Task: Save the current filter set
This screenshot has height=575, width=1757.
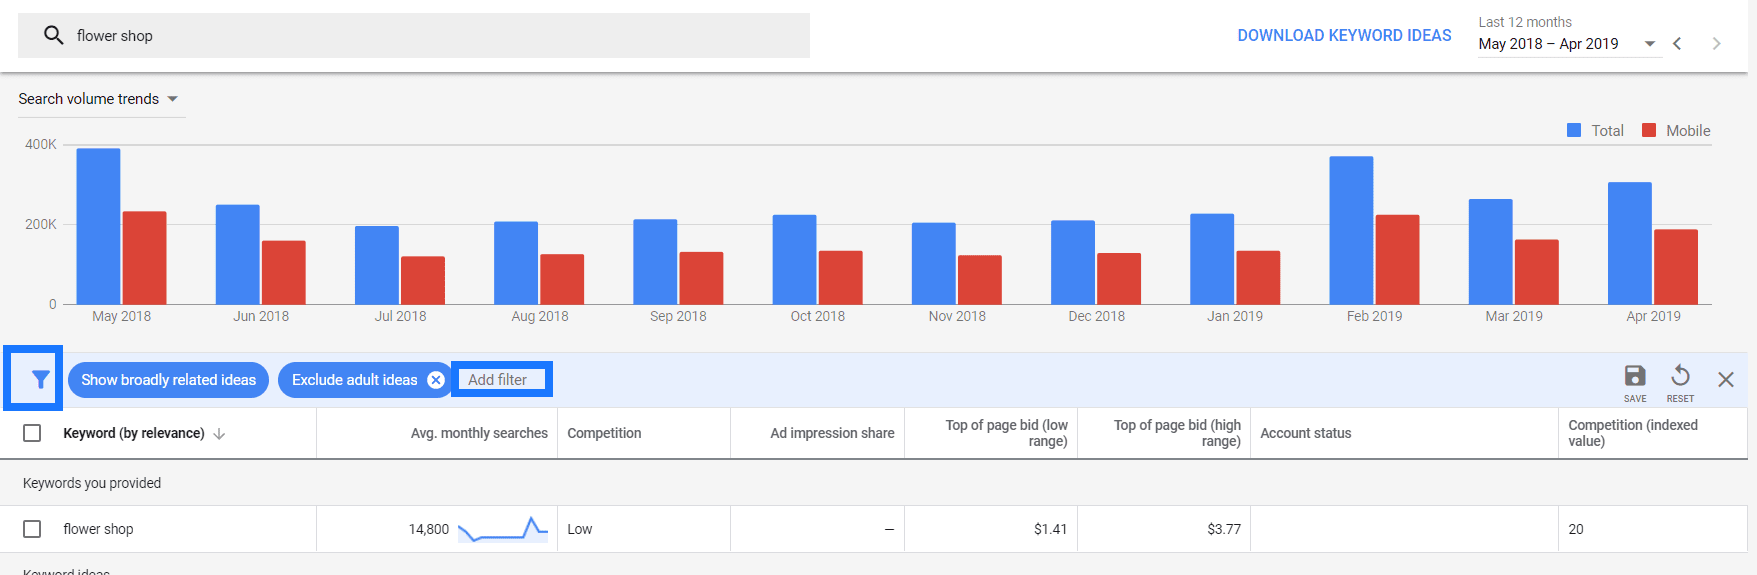Action: tap(1635, 380)
